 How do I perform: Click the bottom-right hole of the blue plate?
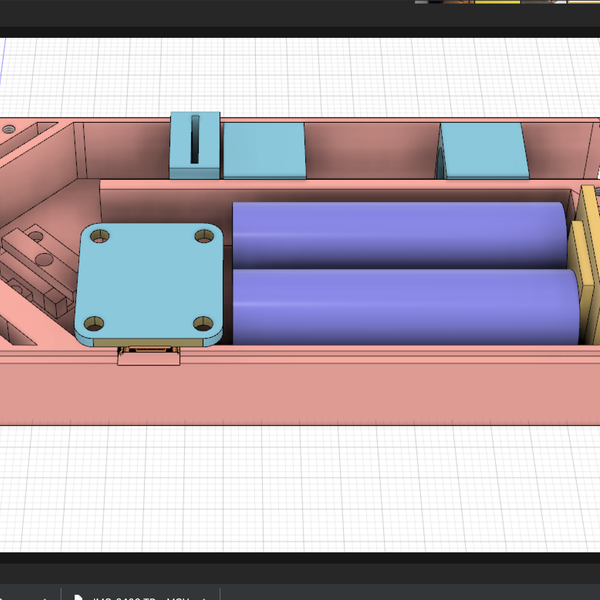[203, 324]
